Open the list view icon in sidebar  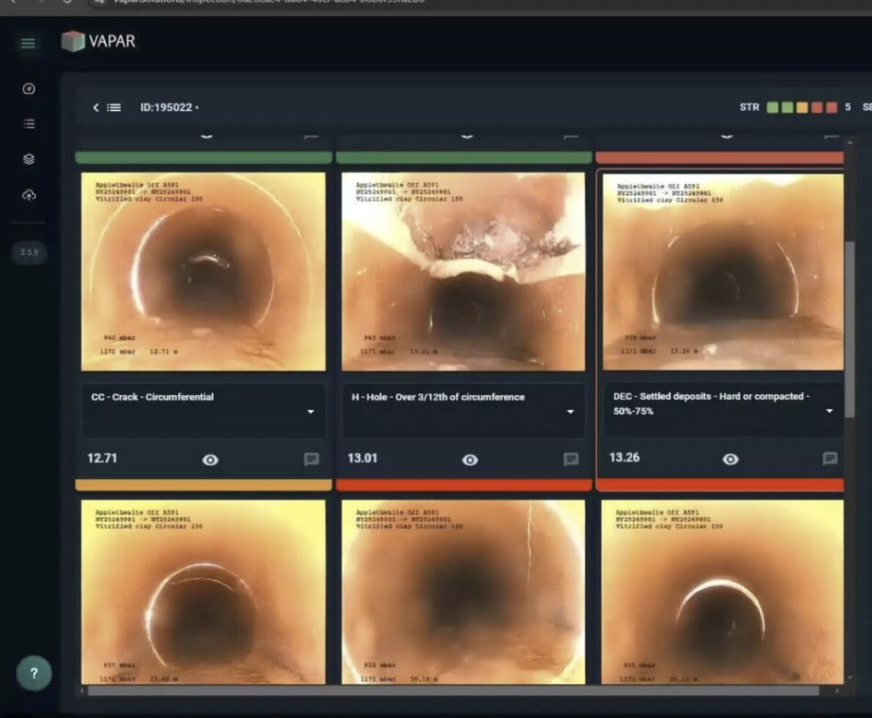point(28,124)
